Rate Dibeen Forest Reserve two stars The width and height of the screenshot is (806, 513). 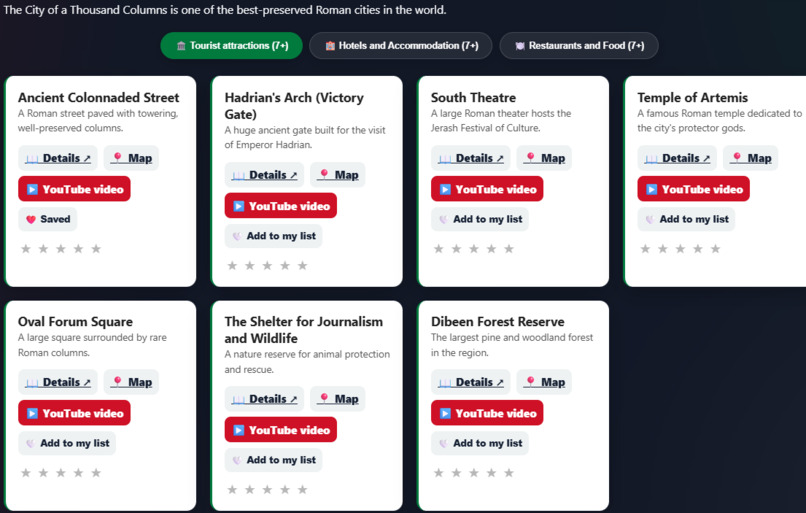[x=456, y=473]
